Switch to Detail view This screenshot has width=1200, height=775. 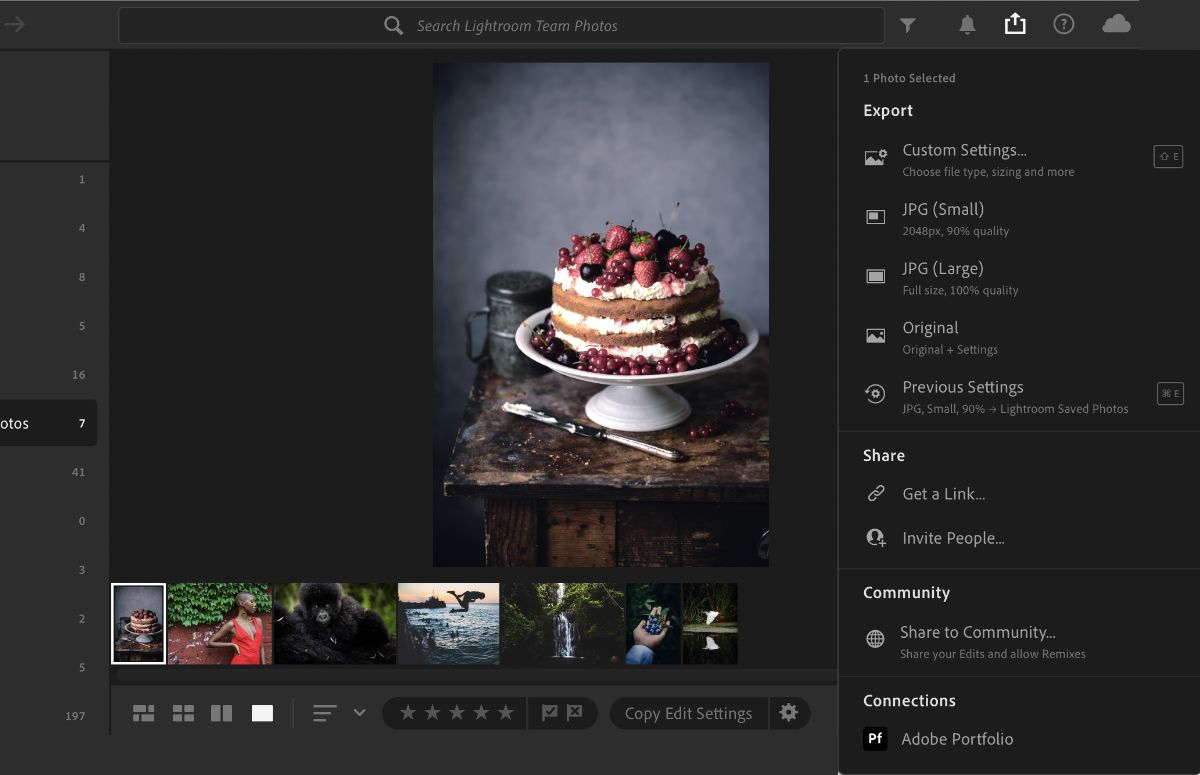[263, 713]
